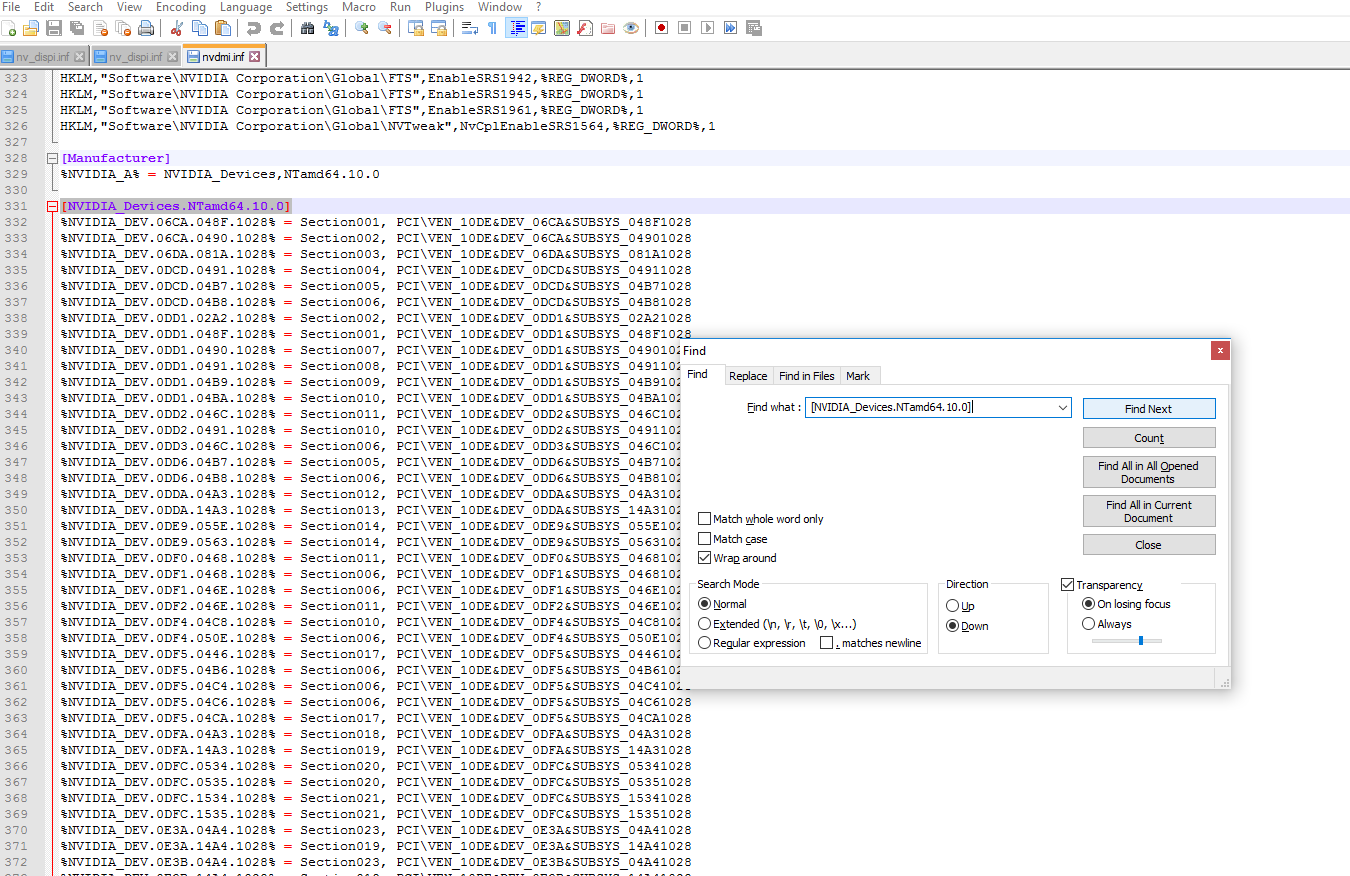Viewport: 1350px width, 876px height.
Task: Click the Find Next button
Action: (1149, 409)
